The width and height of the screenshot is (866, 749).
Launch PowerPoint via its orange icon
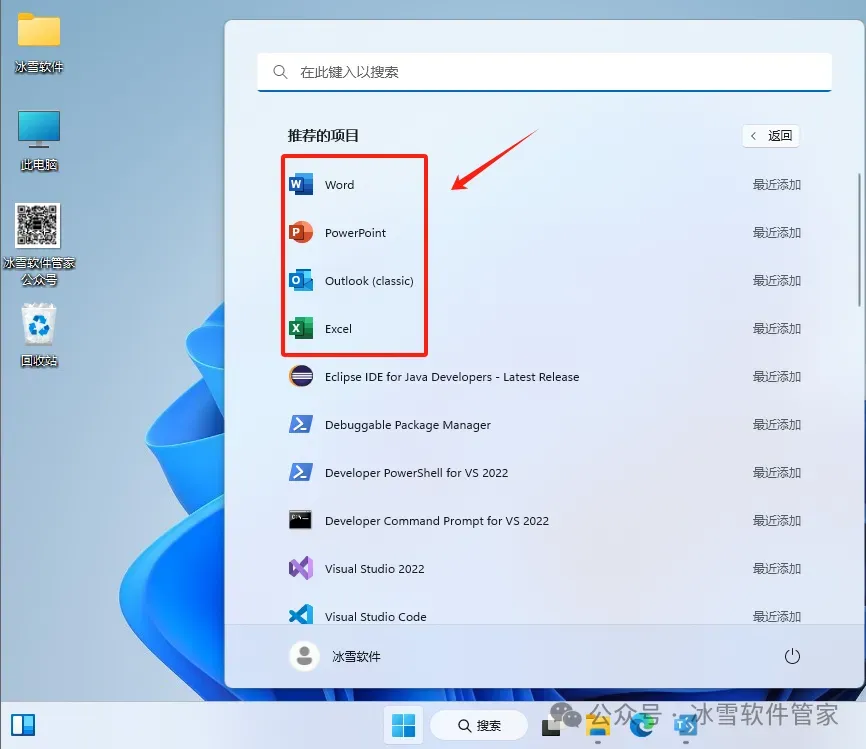click(x=301, y=233)
